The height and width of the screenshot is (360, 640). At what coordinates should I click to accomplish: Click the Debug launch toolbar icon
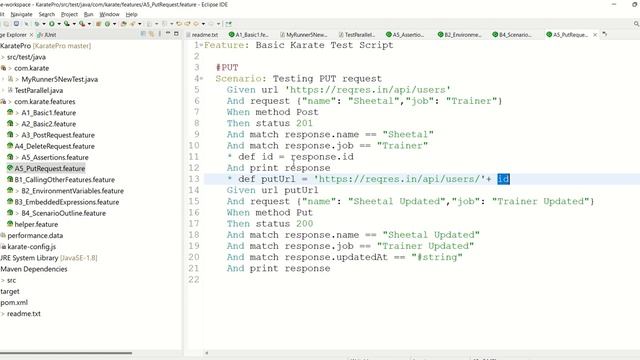click(x=37, y=24)
